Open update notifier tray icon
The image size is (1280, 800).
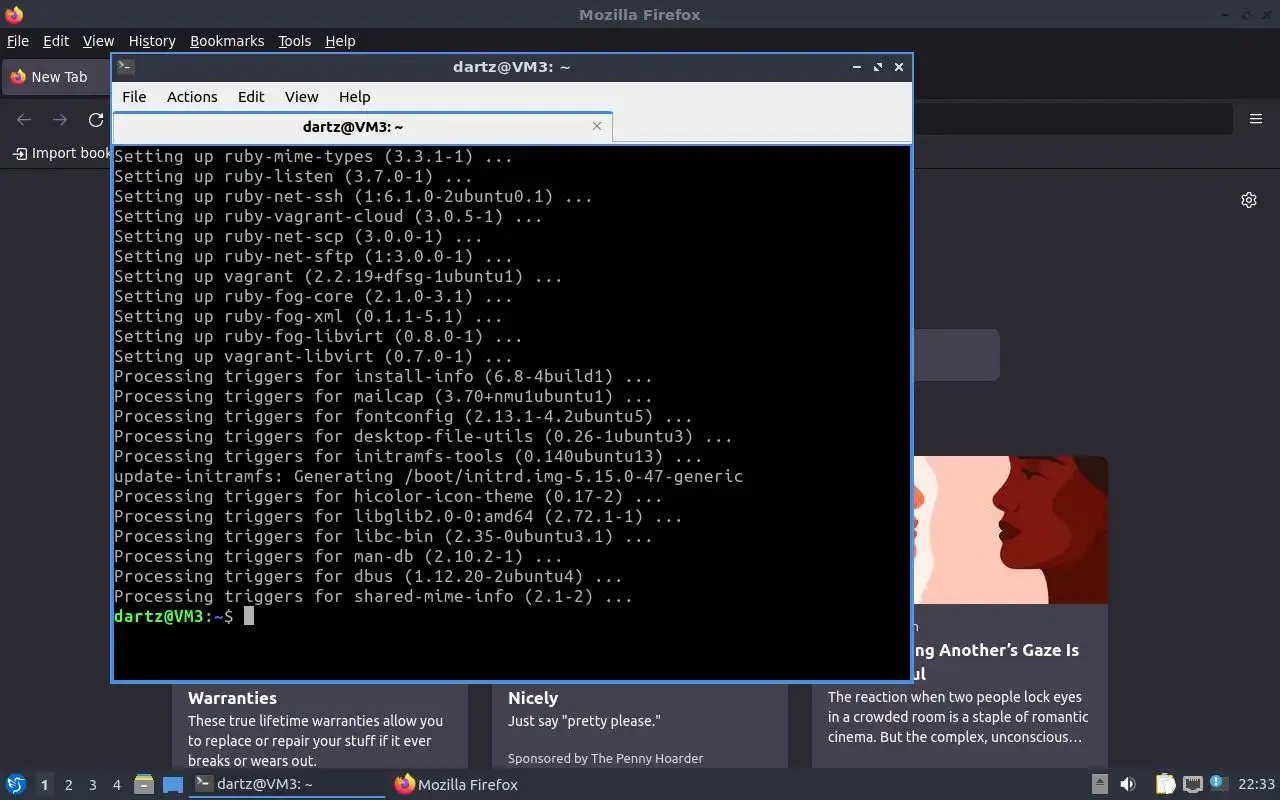tap(1217, 783)
